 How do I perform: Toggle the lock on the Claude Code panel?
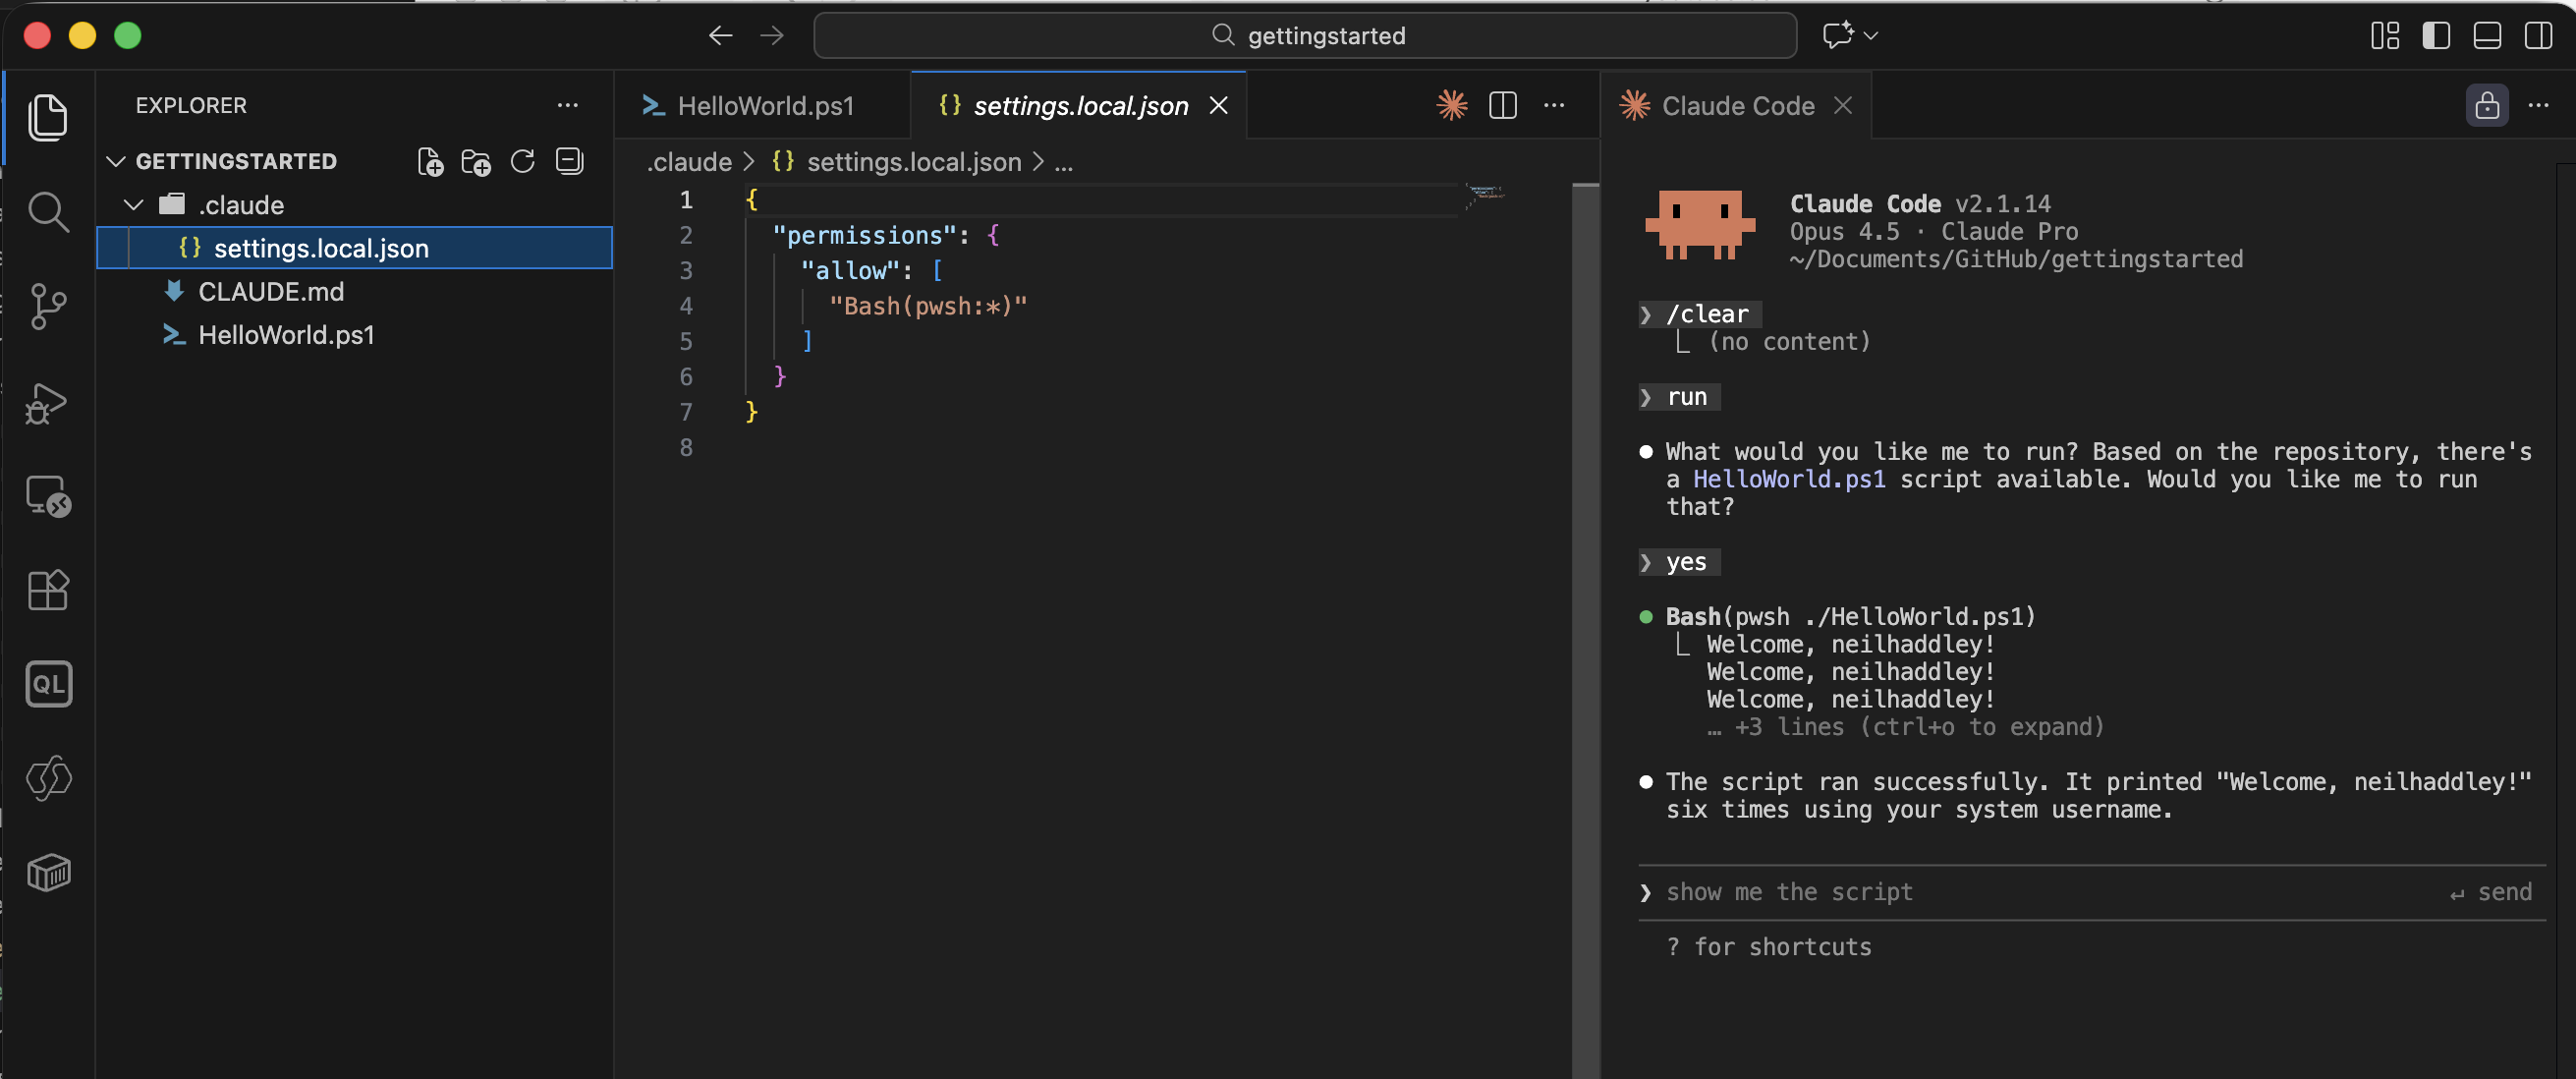tap(2487, 105)
